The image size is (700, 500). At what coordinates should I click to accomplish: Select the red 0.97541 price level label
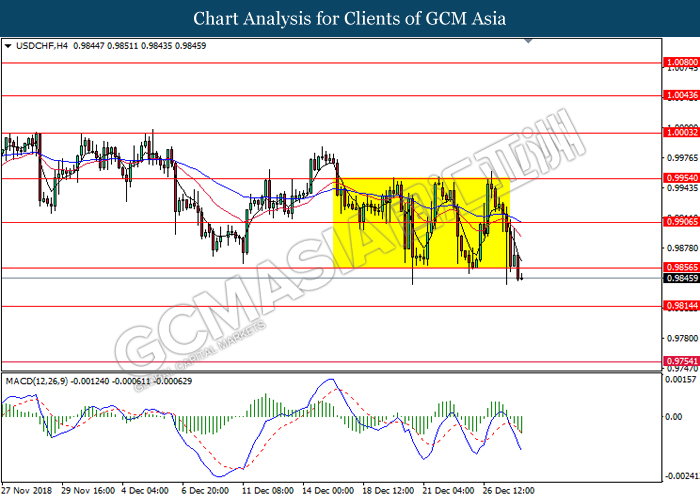click(x=682, y=361)
